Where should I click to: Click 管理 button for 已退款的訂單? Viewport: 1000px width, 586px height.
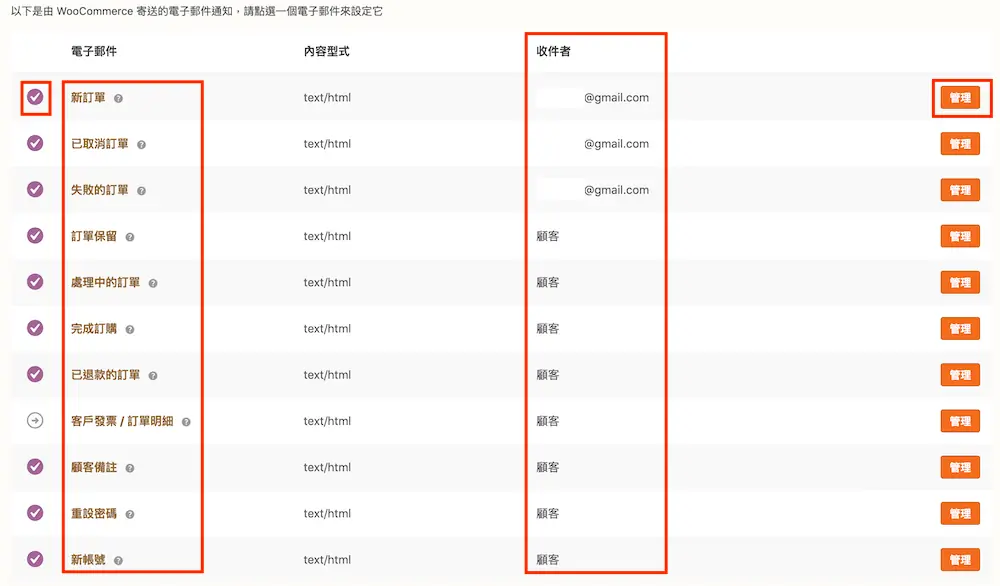coord(960,375)
